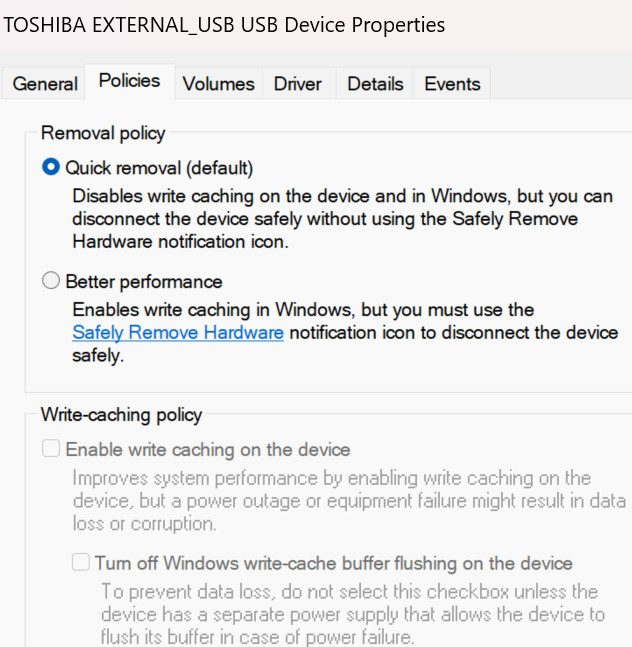Open the Volumes tab

[218, 84]
